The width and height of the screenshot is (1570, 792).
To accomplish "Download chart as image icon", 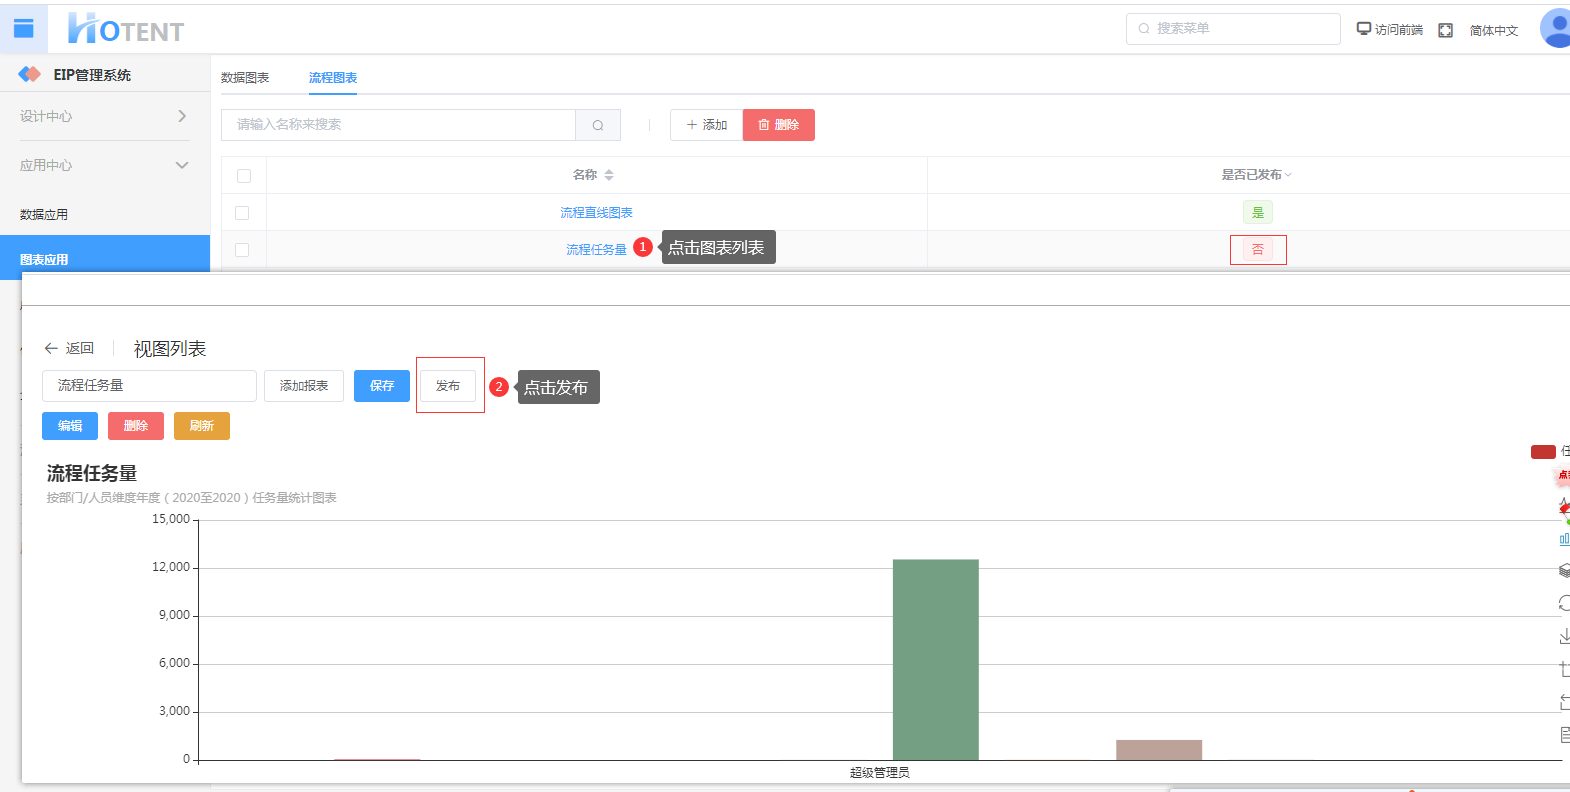I will [x=1564, y=636].
